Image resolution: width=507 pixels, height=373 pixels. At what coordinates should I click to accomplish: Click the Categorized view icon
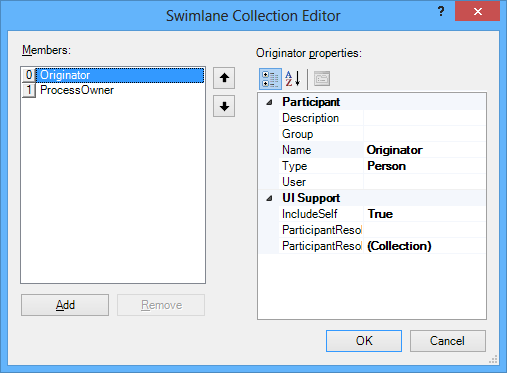click(270, 79)
